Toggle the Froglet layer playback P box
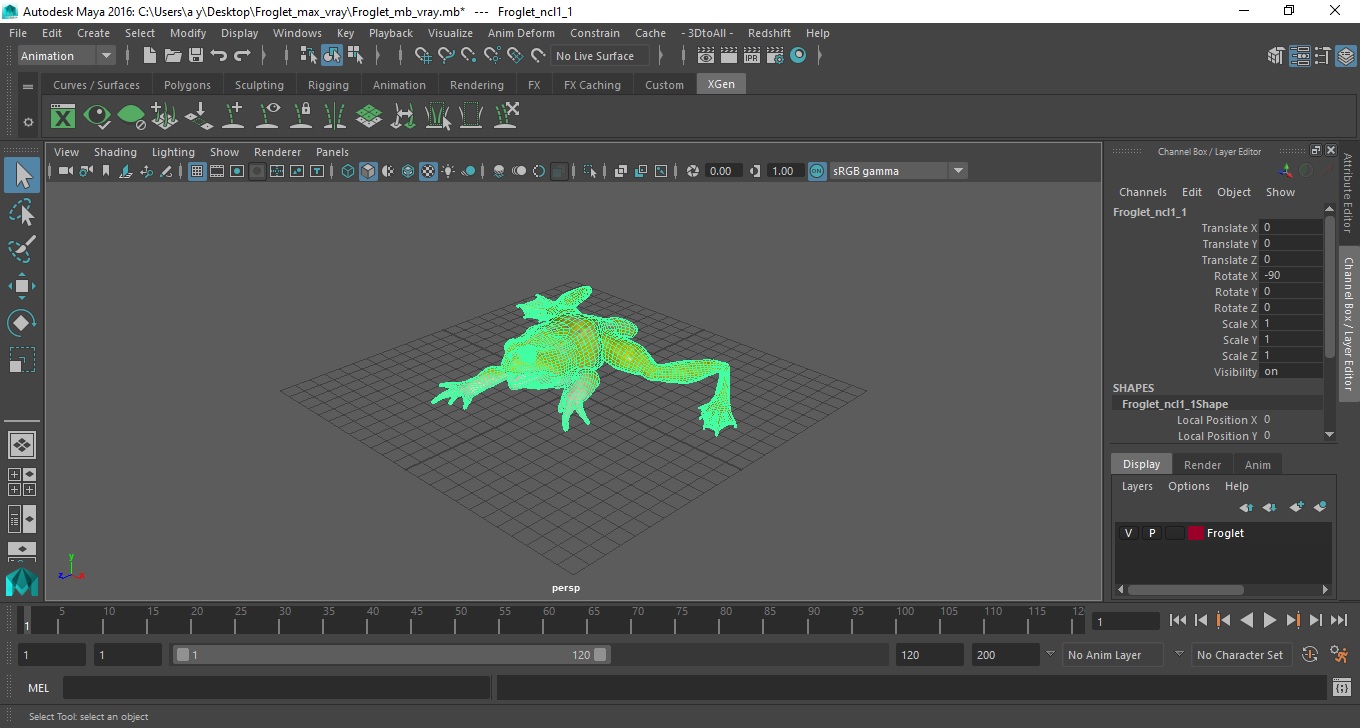The height and width of the screenshot is (728, 1360). (1151, 533)
